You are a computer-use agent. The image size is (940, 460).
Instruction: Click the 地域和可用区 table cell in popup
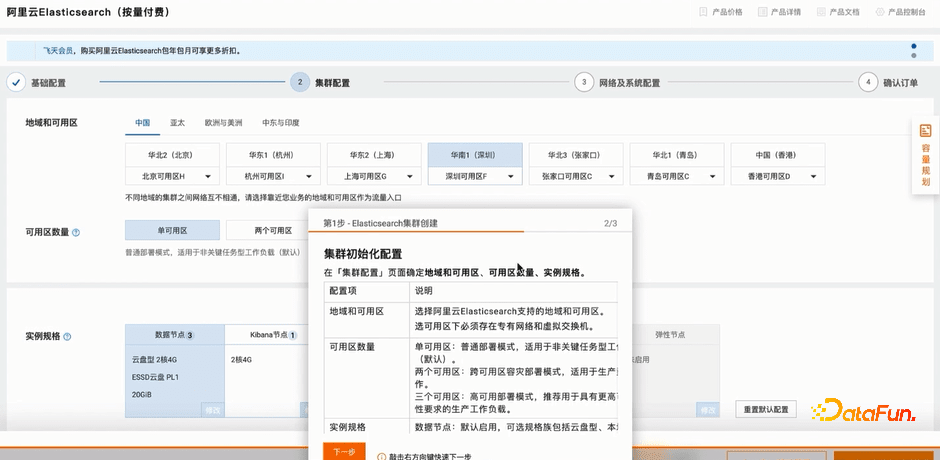366,320
